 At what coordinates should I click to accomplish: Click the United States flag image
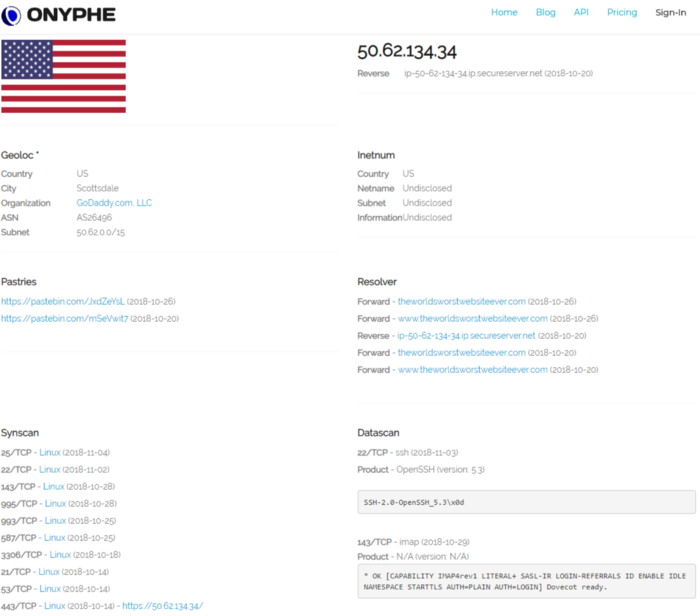tap(63, 76)
